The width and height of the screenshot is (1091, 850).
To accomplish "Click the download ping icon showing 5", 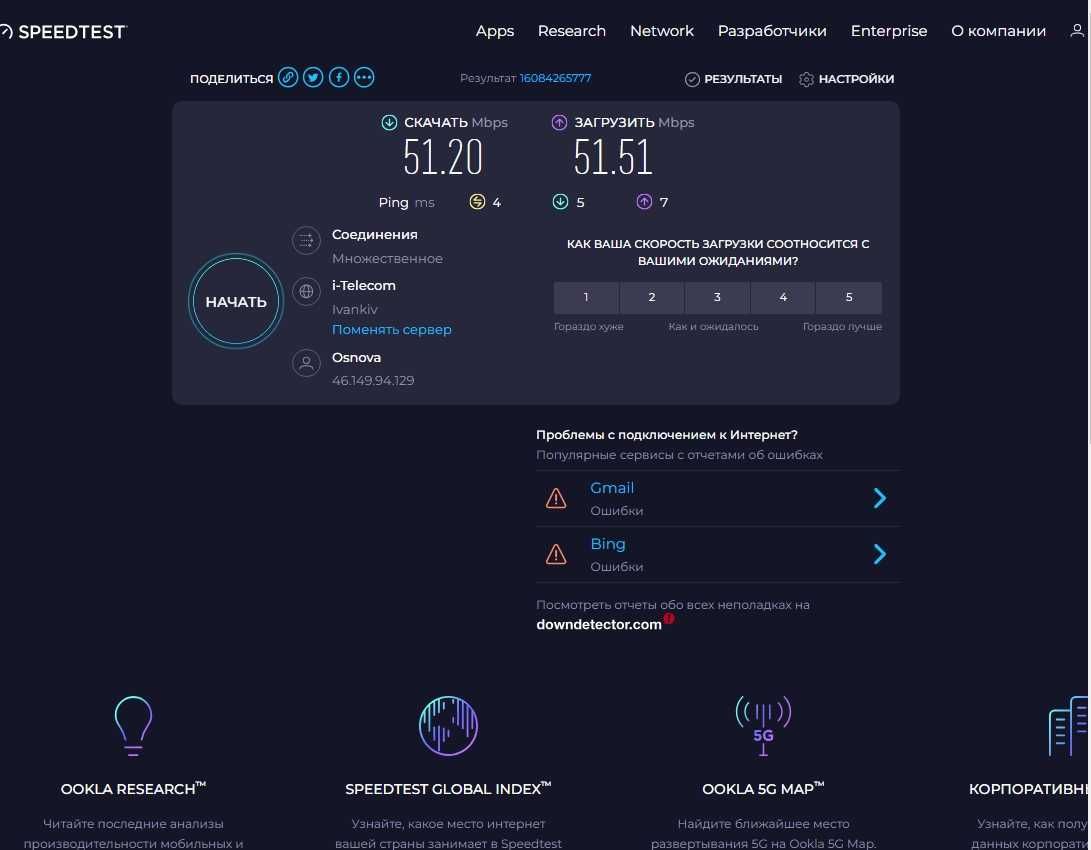I will pyautogui.click(x=560, y=202).
